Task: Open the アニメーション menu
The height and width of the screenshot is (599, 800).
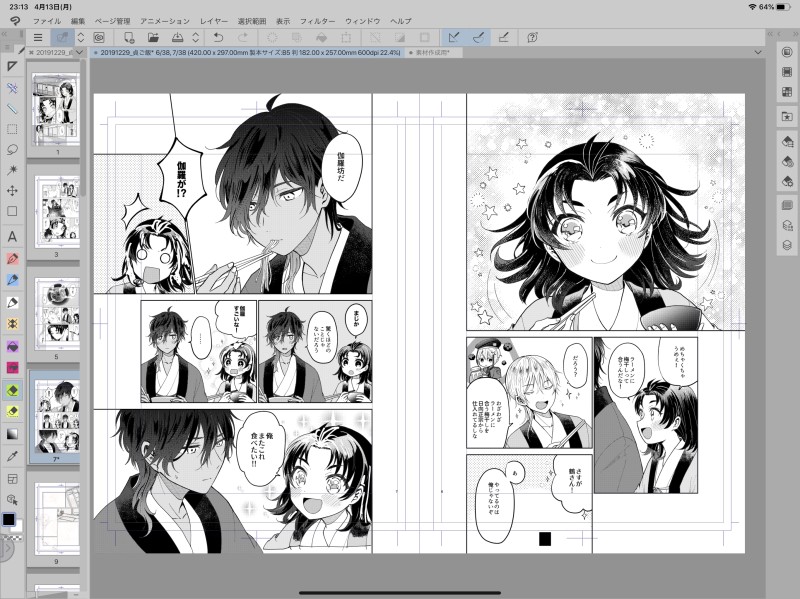Action: [165, 21]
